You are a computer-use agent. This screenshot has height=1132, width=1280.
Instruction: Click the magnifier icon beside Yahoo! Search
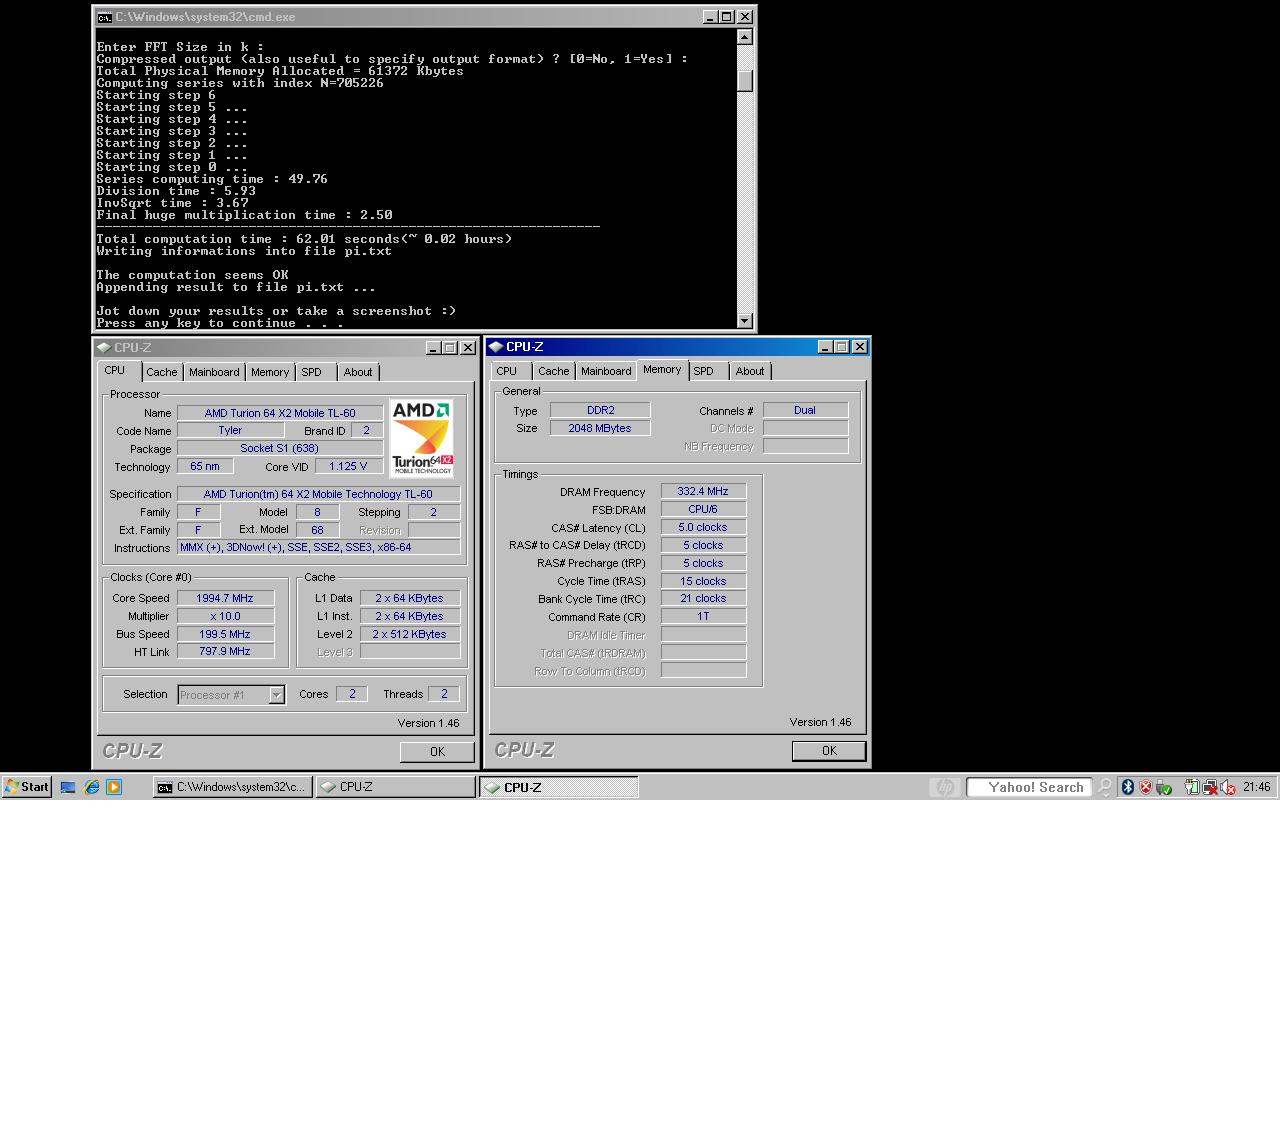pos(1104,787)
